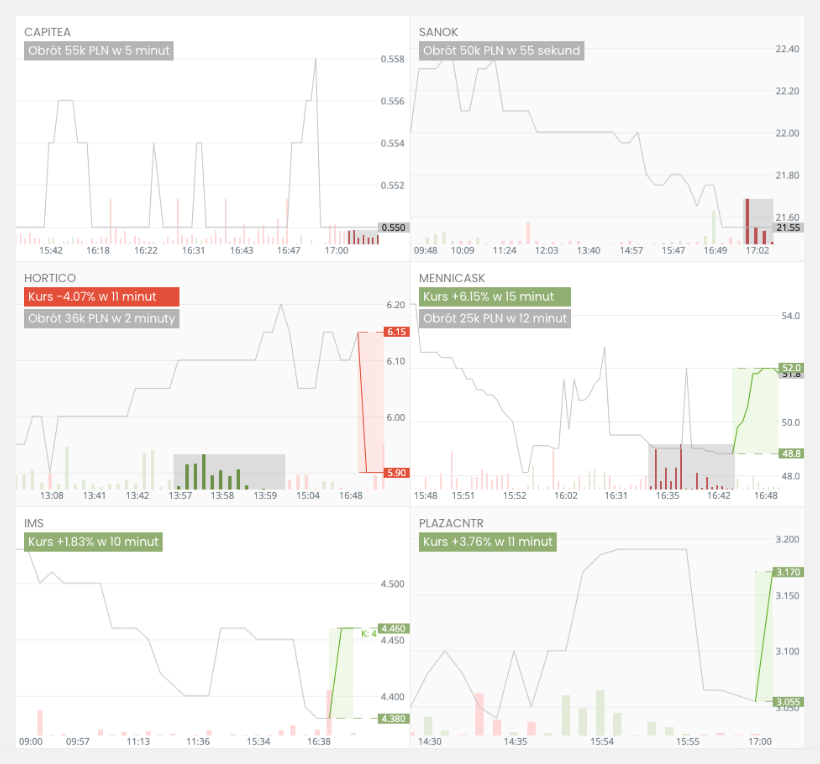Select the green 4.460 price label on IMS

(393, 629)
